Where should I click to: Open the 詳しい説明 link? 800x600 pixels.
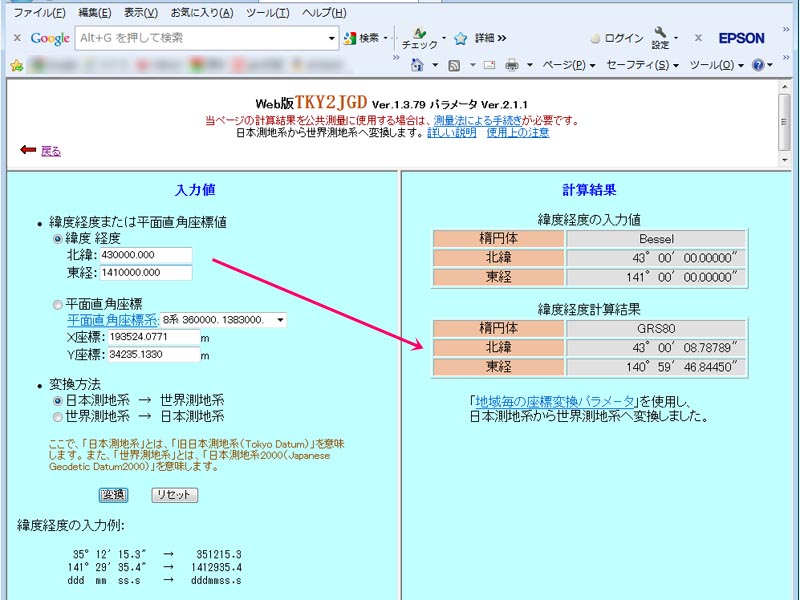pos(452,132)
